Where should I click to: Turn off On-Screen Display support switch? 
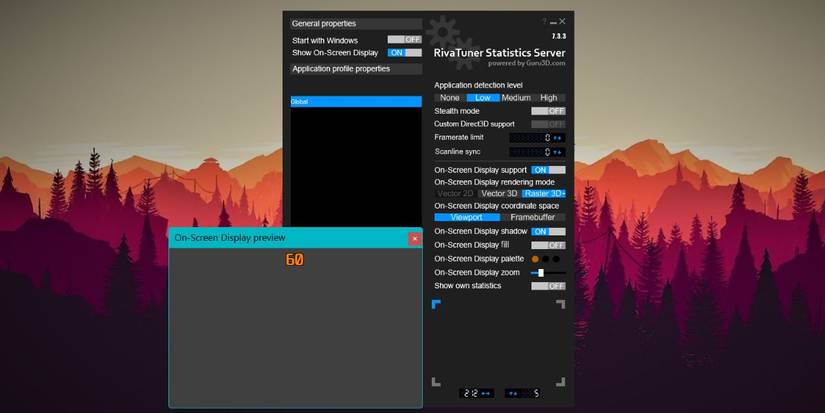coord(548,170)
